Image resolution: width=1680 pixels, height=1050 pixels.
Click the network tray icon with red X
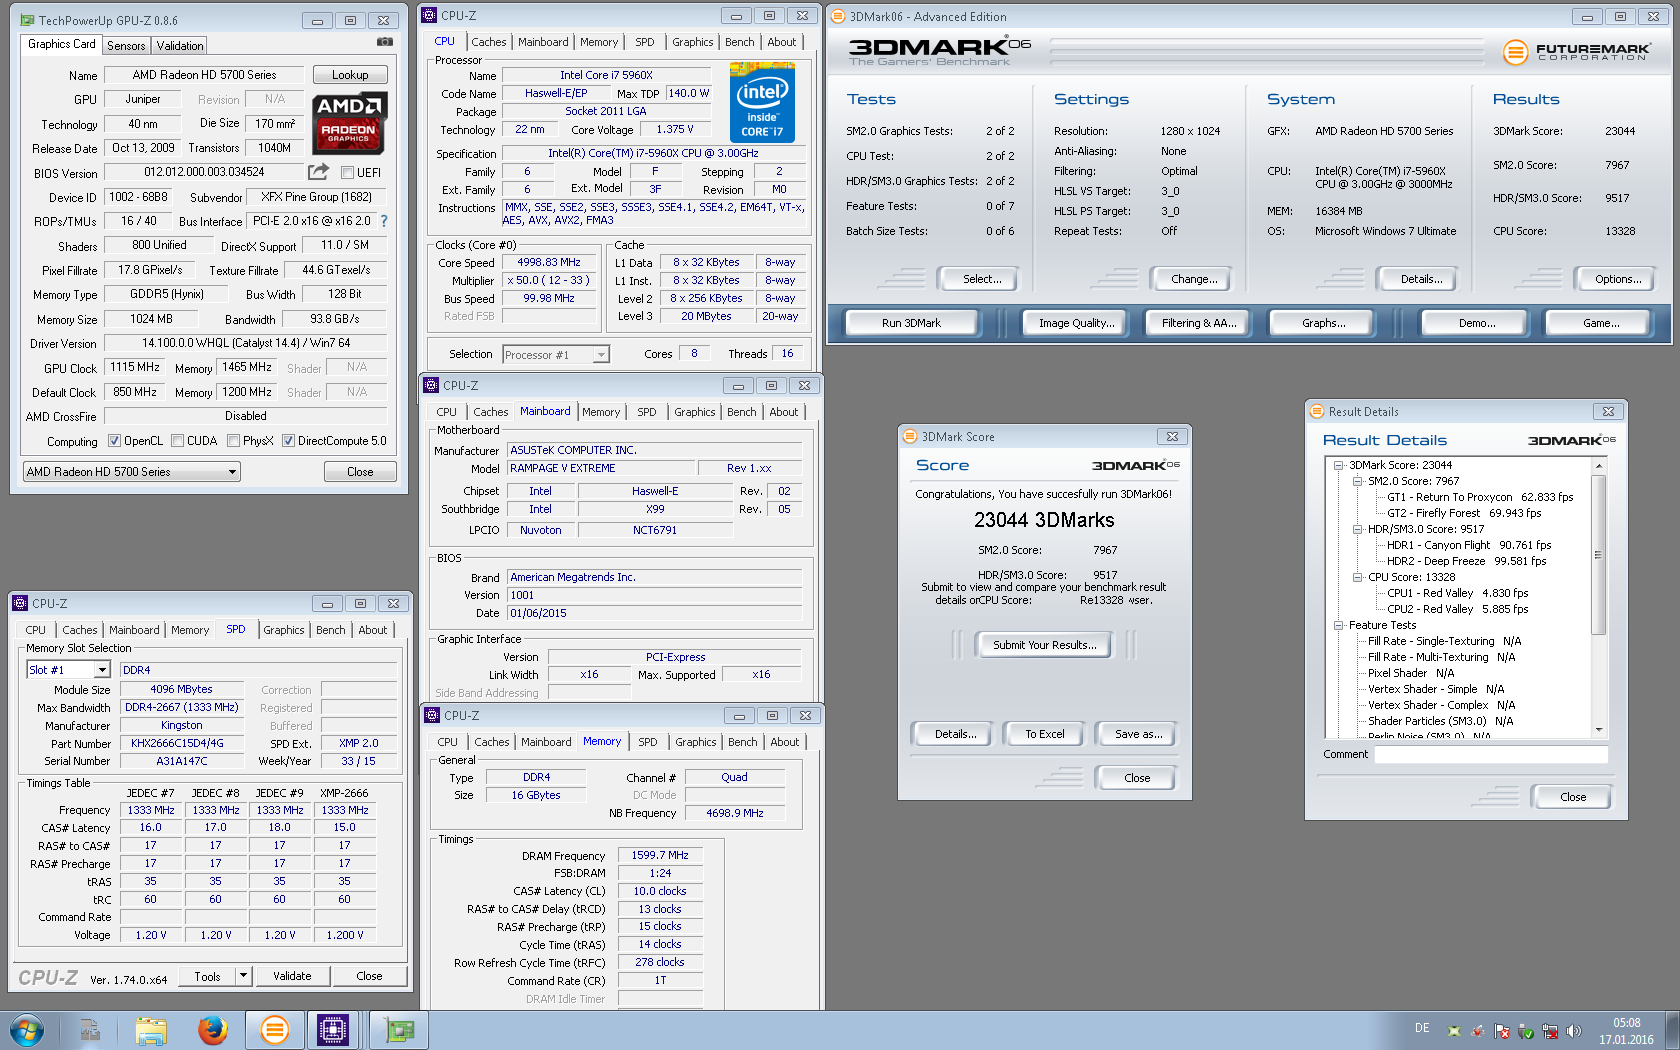click(1550, 1031)
